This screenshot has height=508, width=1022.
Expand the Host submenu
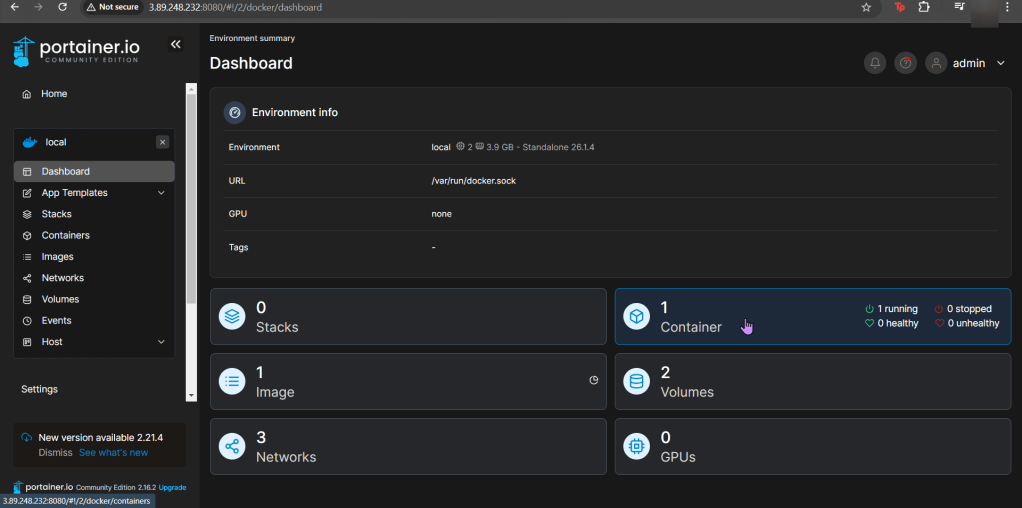[x=161, y=342]
